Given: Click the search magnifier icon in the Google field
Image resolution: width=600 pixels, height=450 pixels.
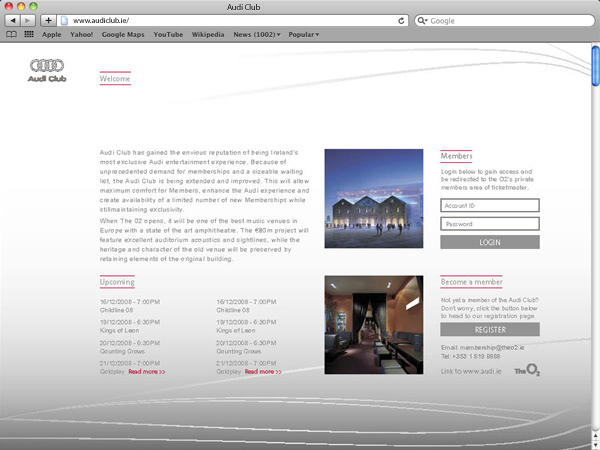Looking at the screenshot, I should pyautogui.click(x=422, y=21).
